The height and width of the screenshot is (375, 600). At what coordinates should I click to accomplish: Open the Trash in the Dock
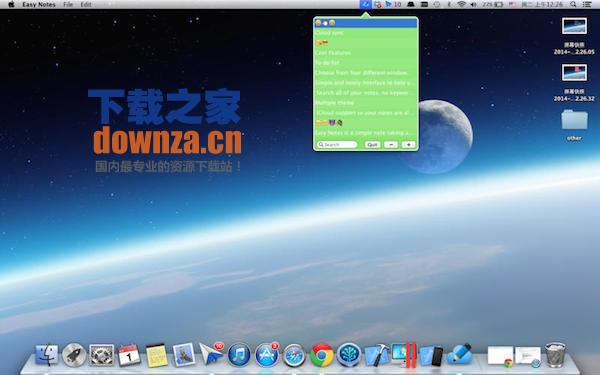pos(555,355)
